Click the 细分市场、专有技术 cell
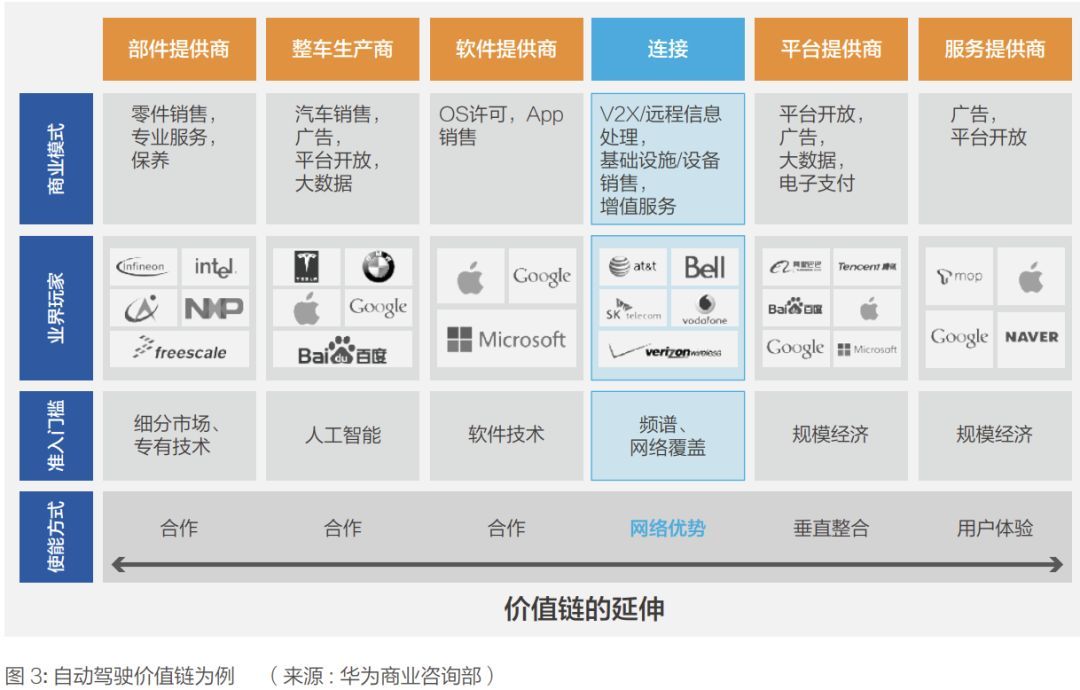The image size is (1080, 690). (179, 435)
